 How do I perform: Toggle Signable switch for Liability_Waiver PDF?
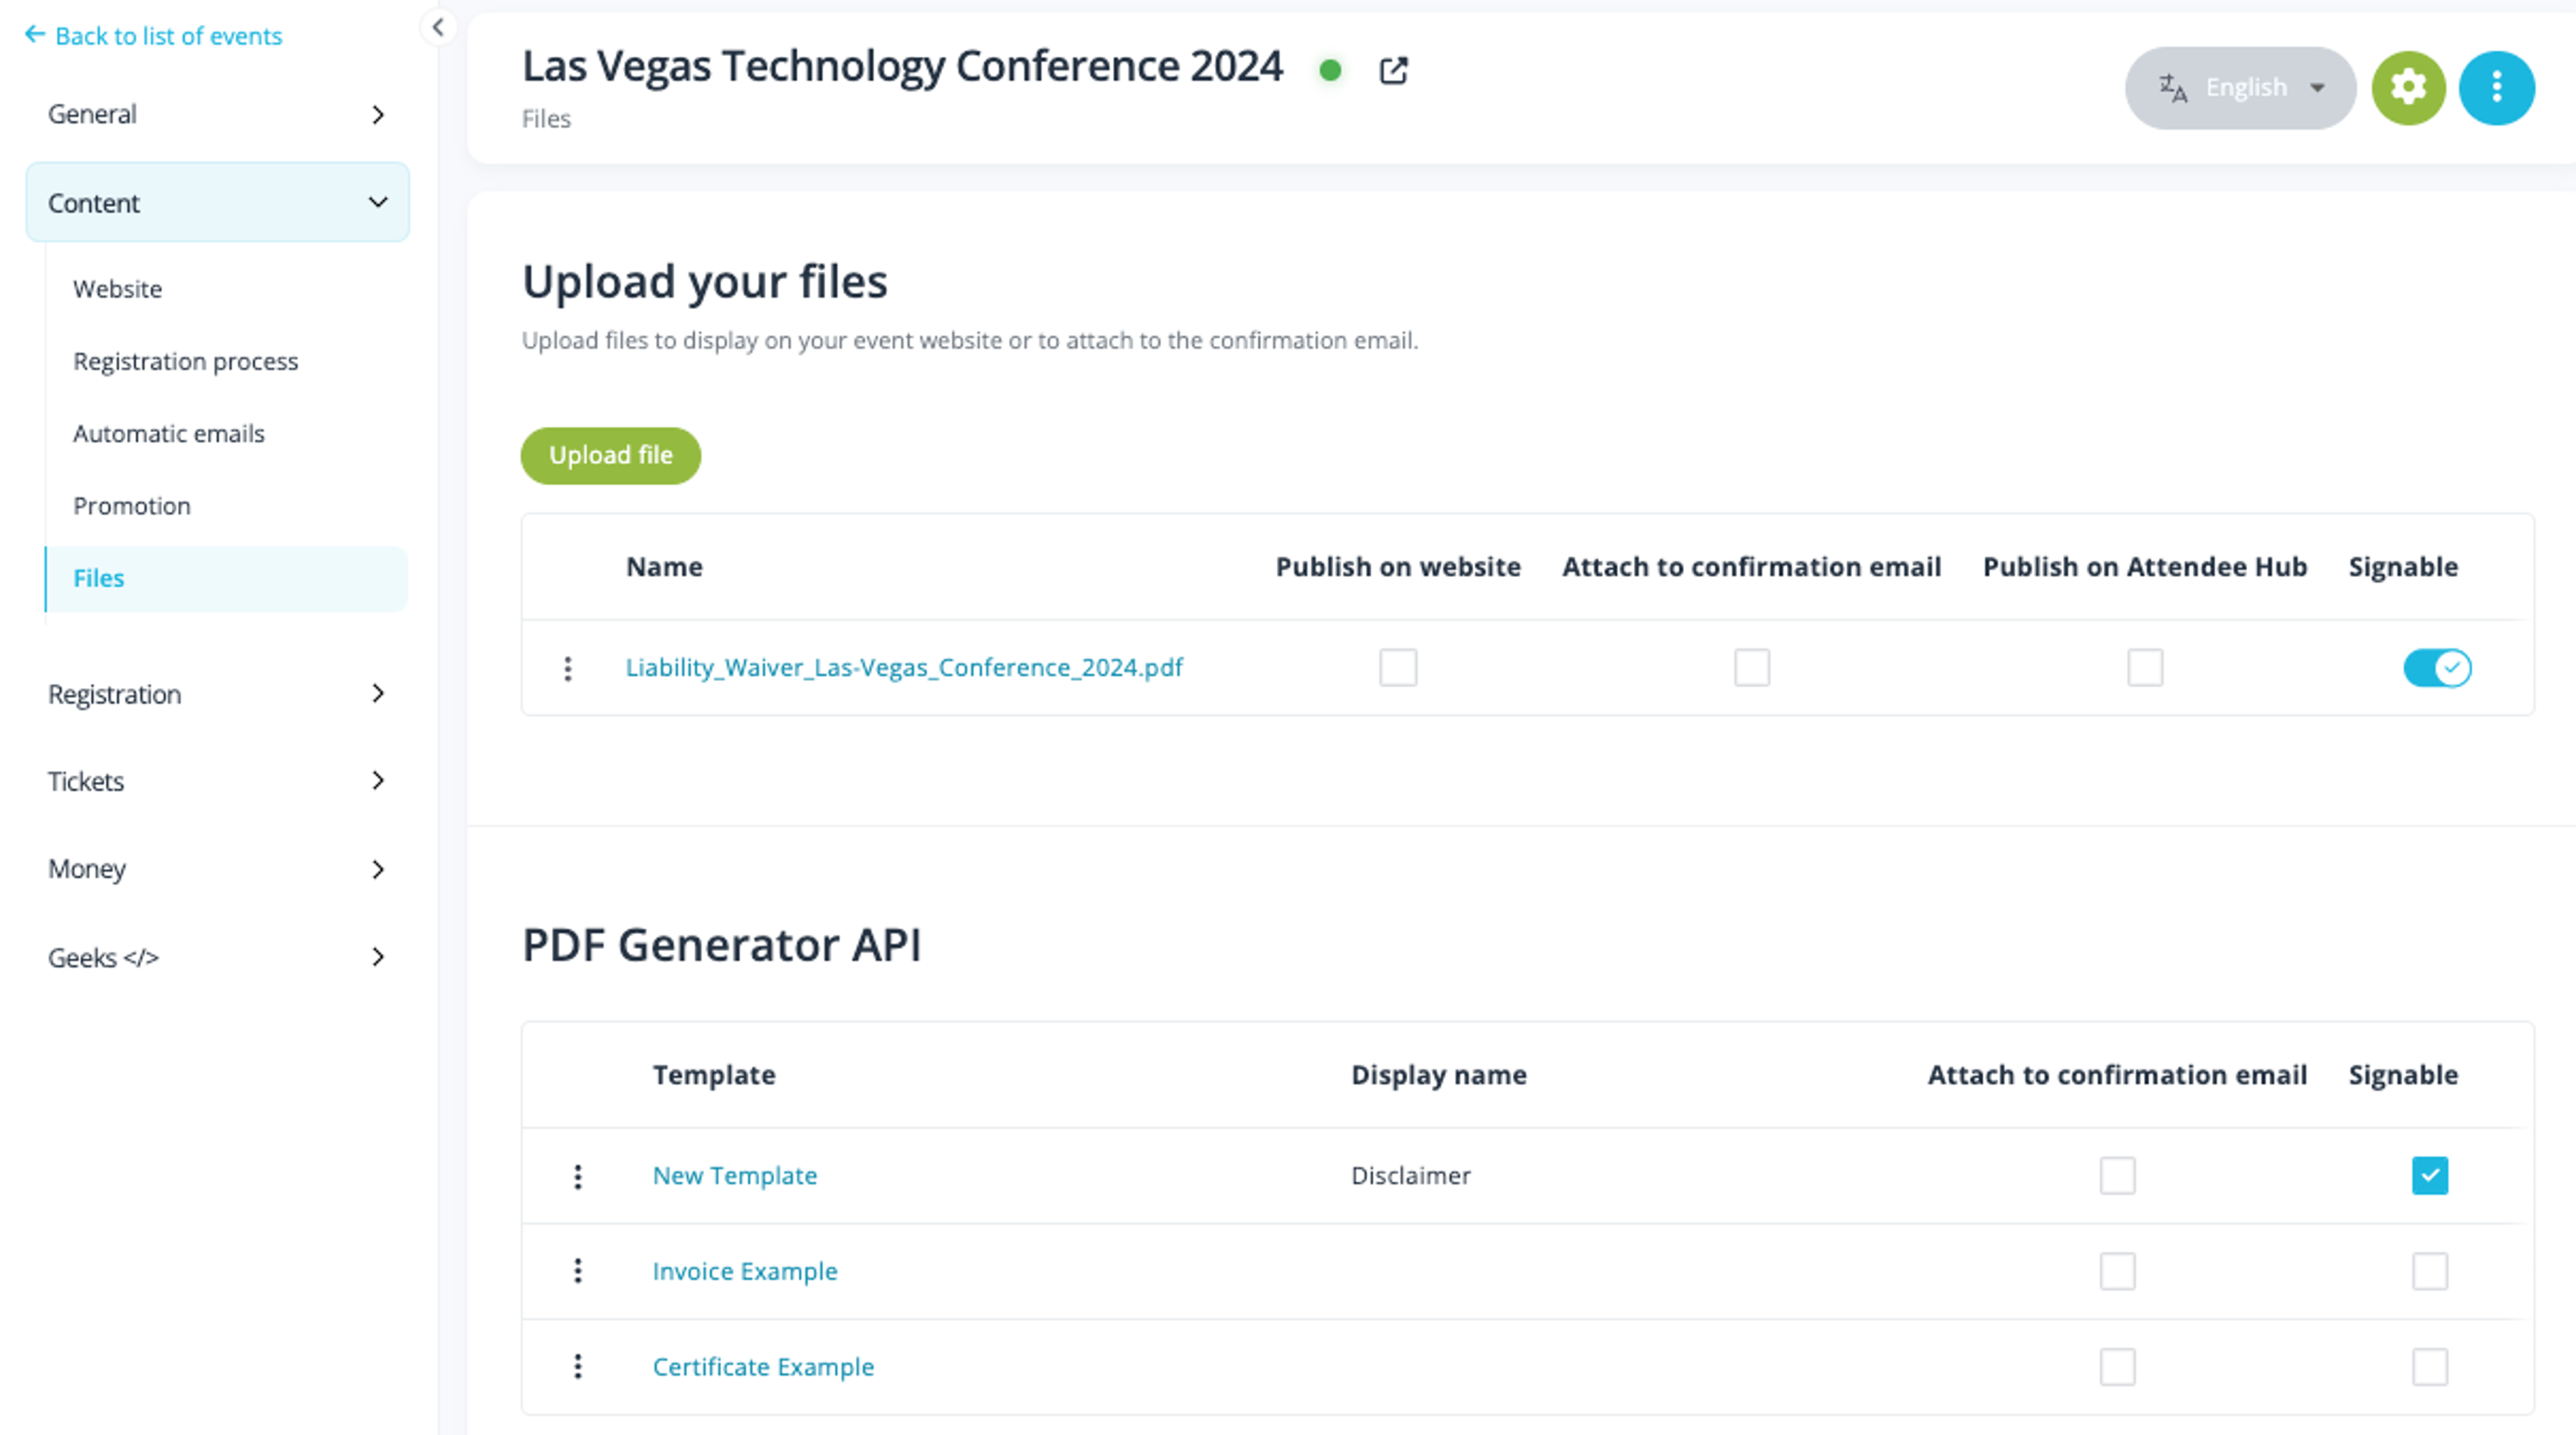click(x=2439, y=668)
